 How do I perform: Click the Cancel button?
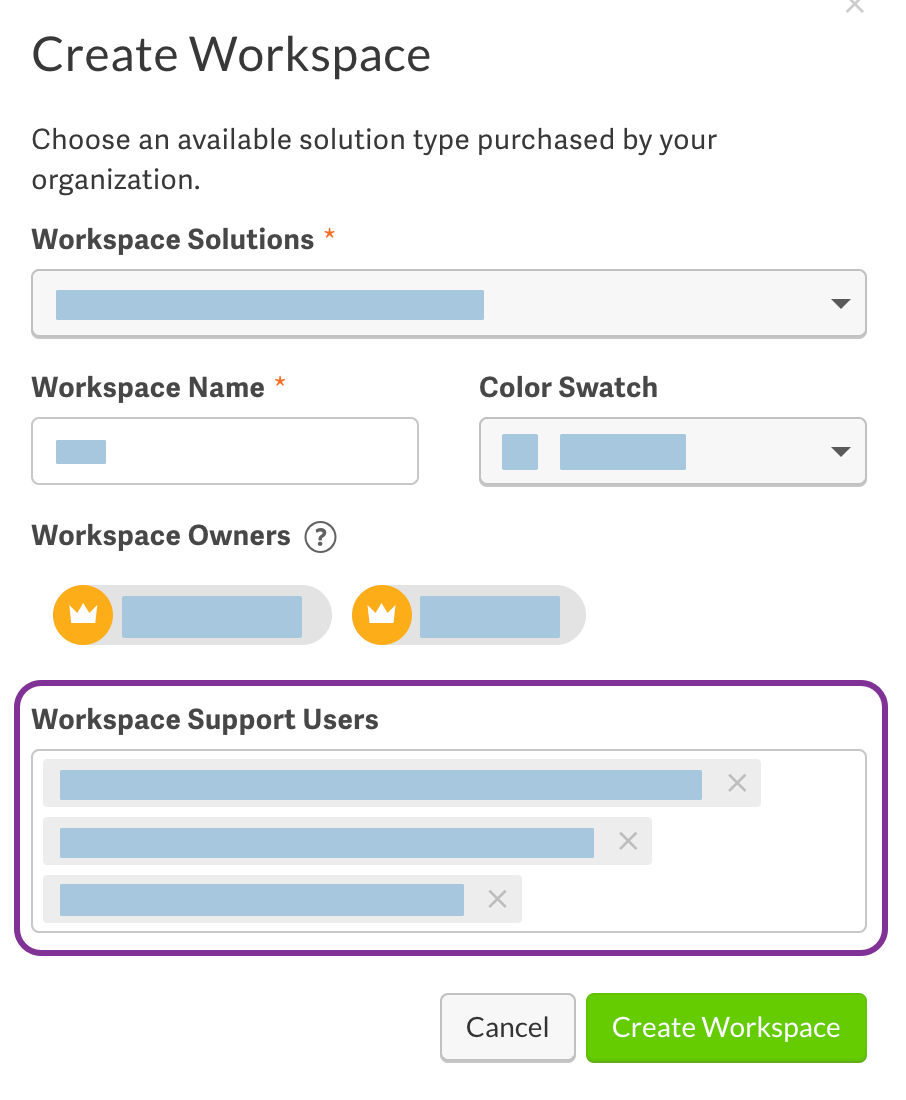coord(508,1027)
